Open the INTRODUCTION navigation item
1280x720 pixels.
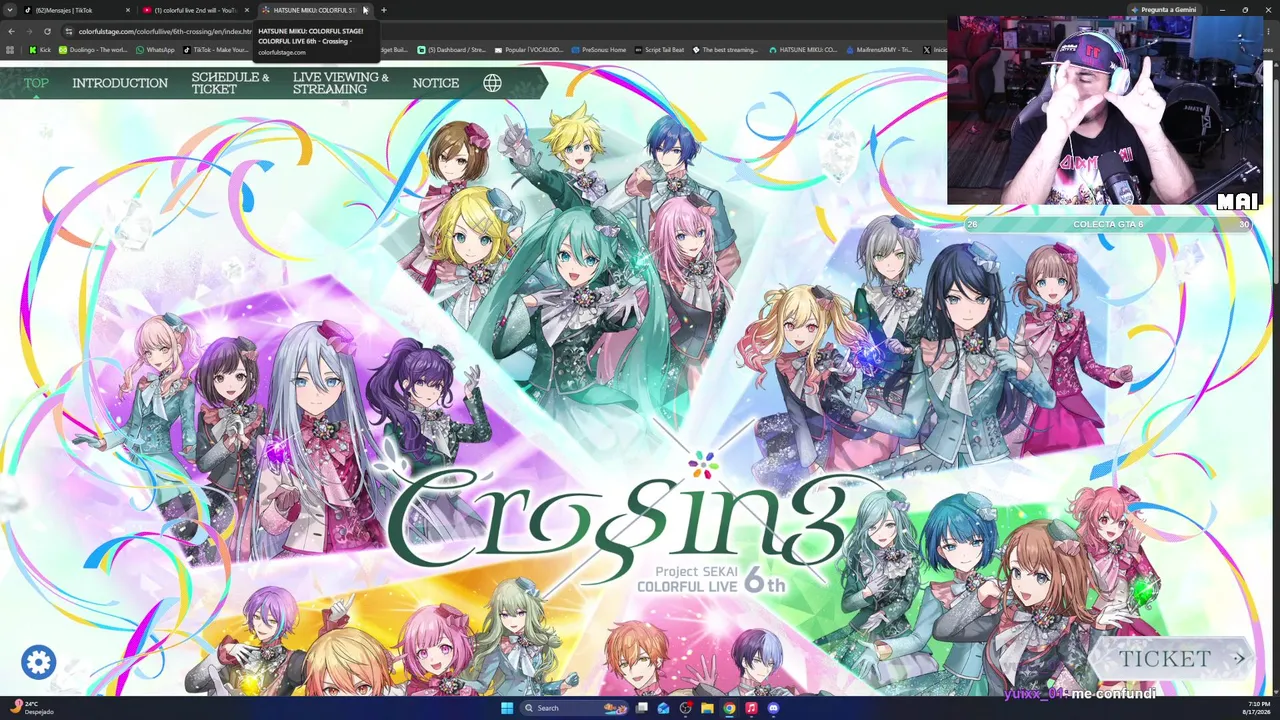click(120, 83)
